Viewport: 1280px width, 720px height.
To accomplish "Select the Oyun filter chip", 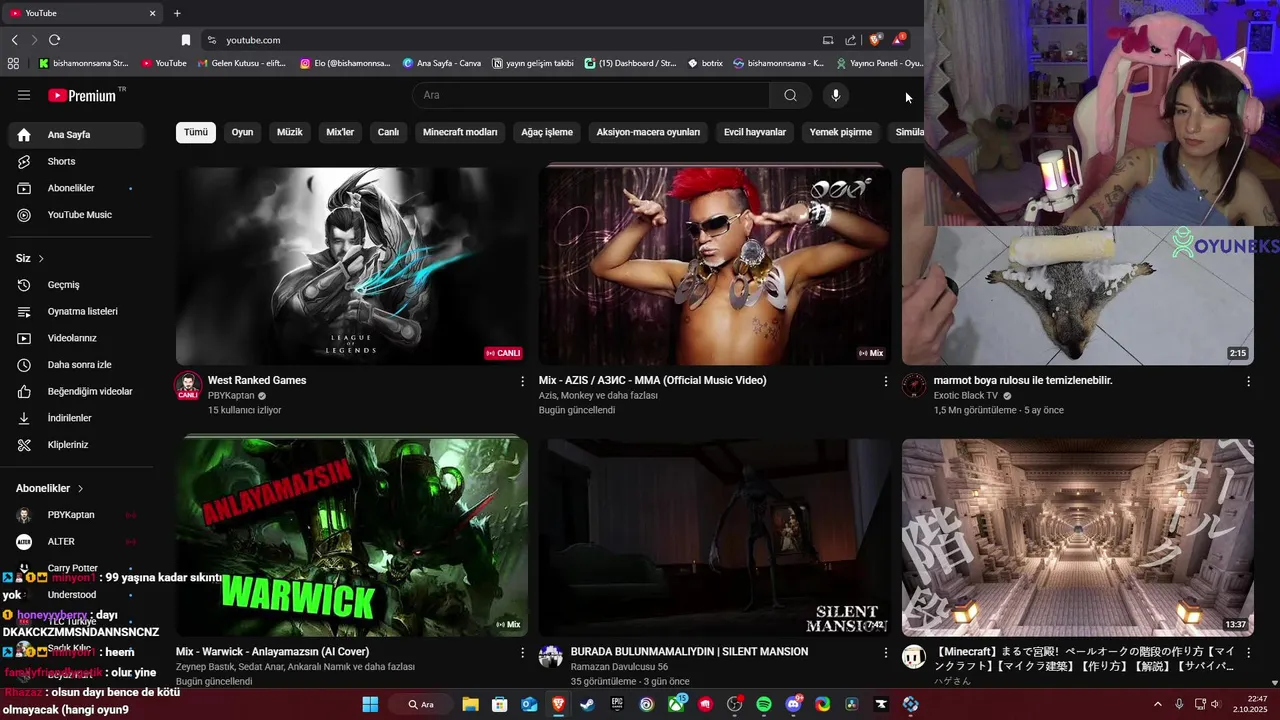I will (242, 132).
